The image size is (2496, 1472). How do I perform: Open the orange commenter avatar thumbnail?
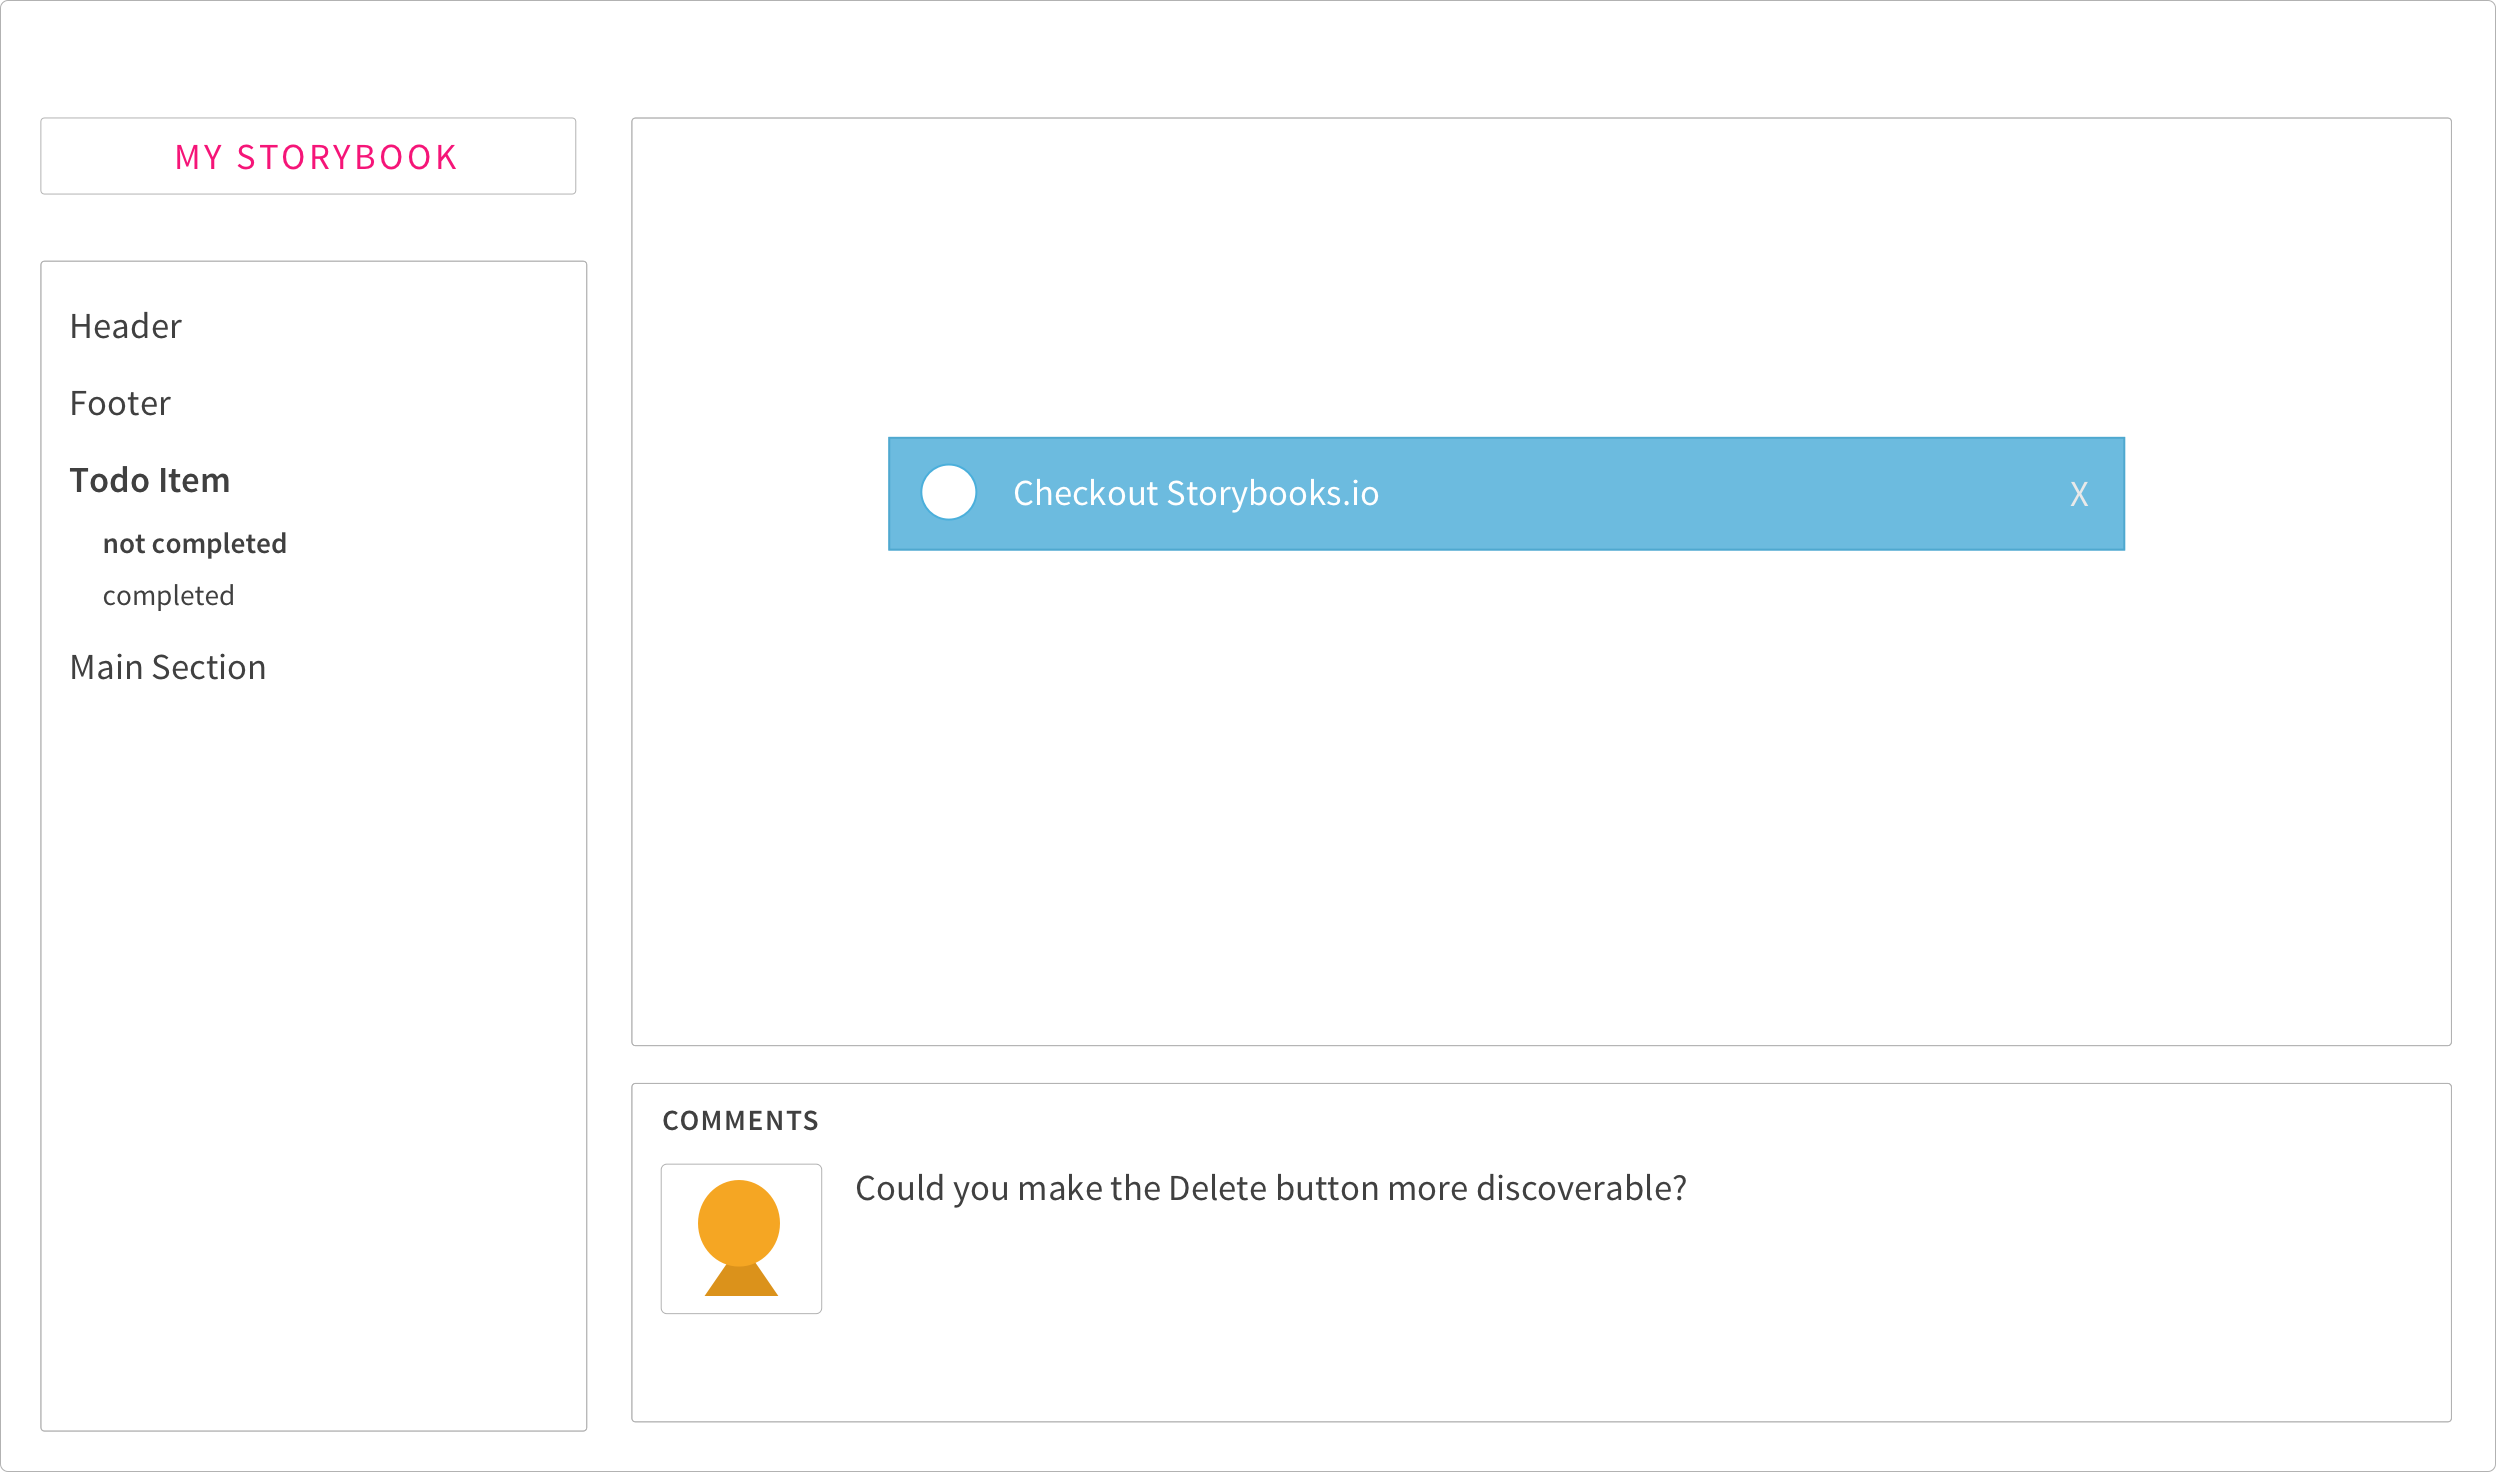coord(741,1239)
